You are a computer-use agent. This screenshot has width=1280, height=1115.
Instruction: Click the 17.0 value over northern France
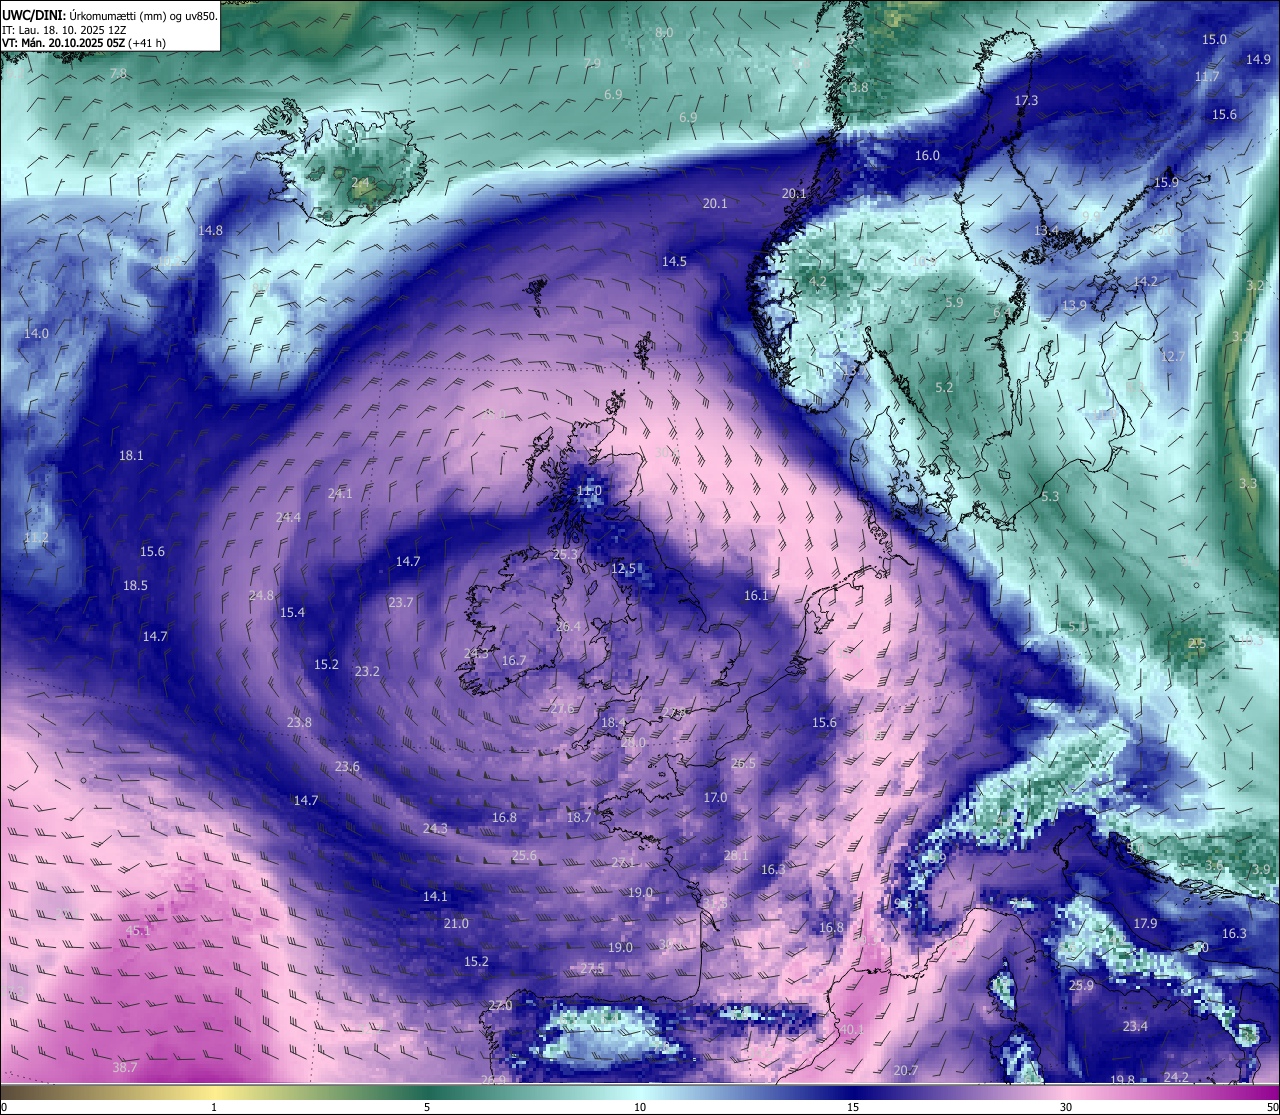715,798
